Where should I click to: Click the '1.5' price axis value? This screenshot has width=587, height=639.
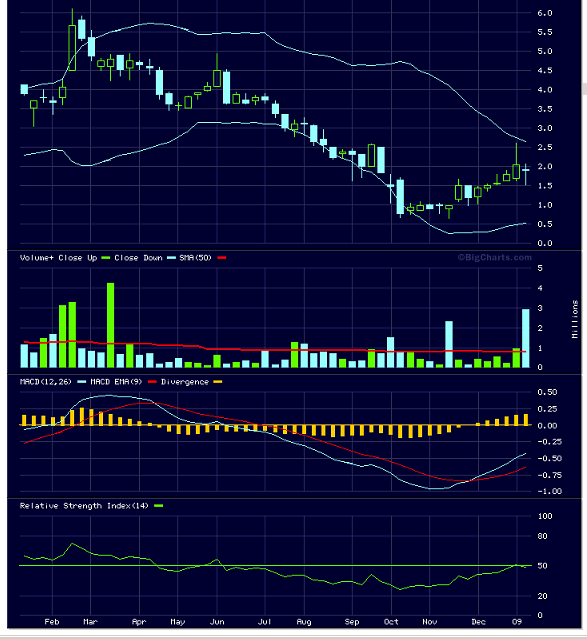click(x=545, y=186)
